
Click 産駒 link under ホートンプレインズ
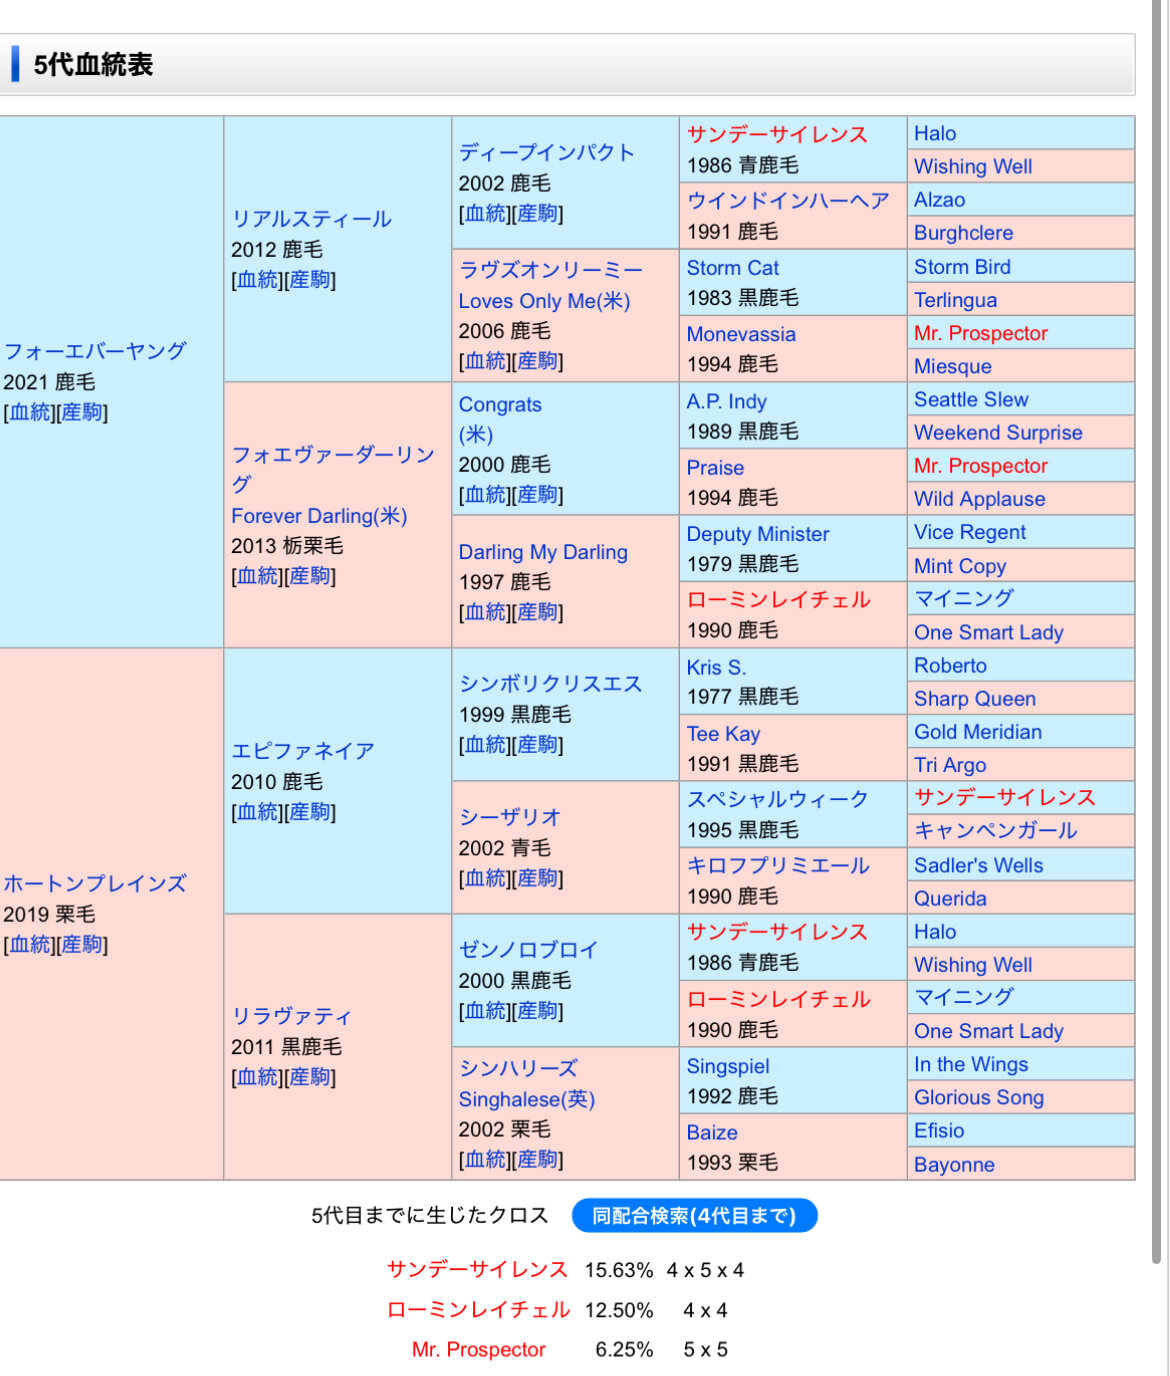pos(82,944)
